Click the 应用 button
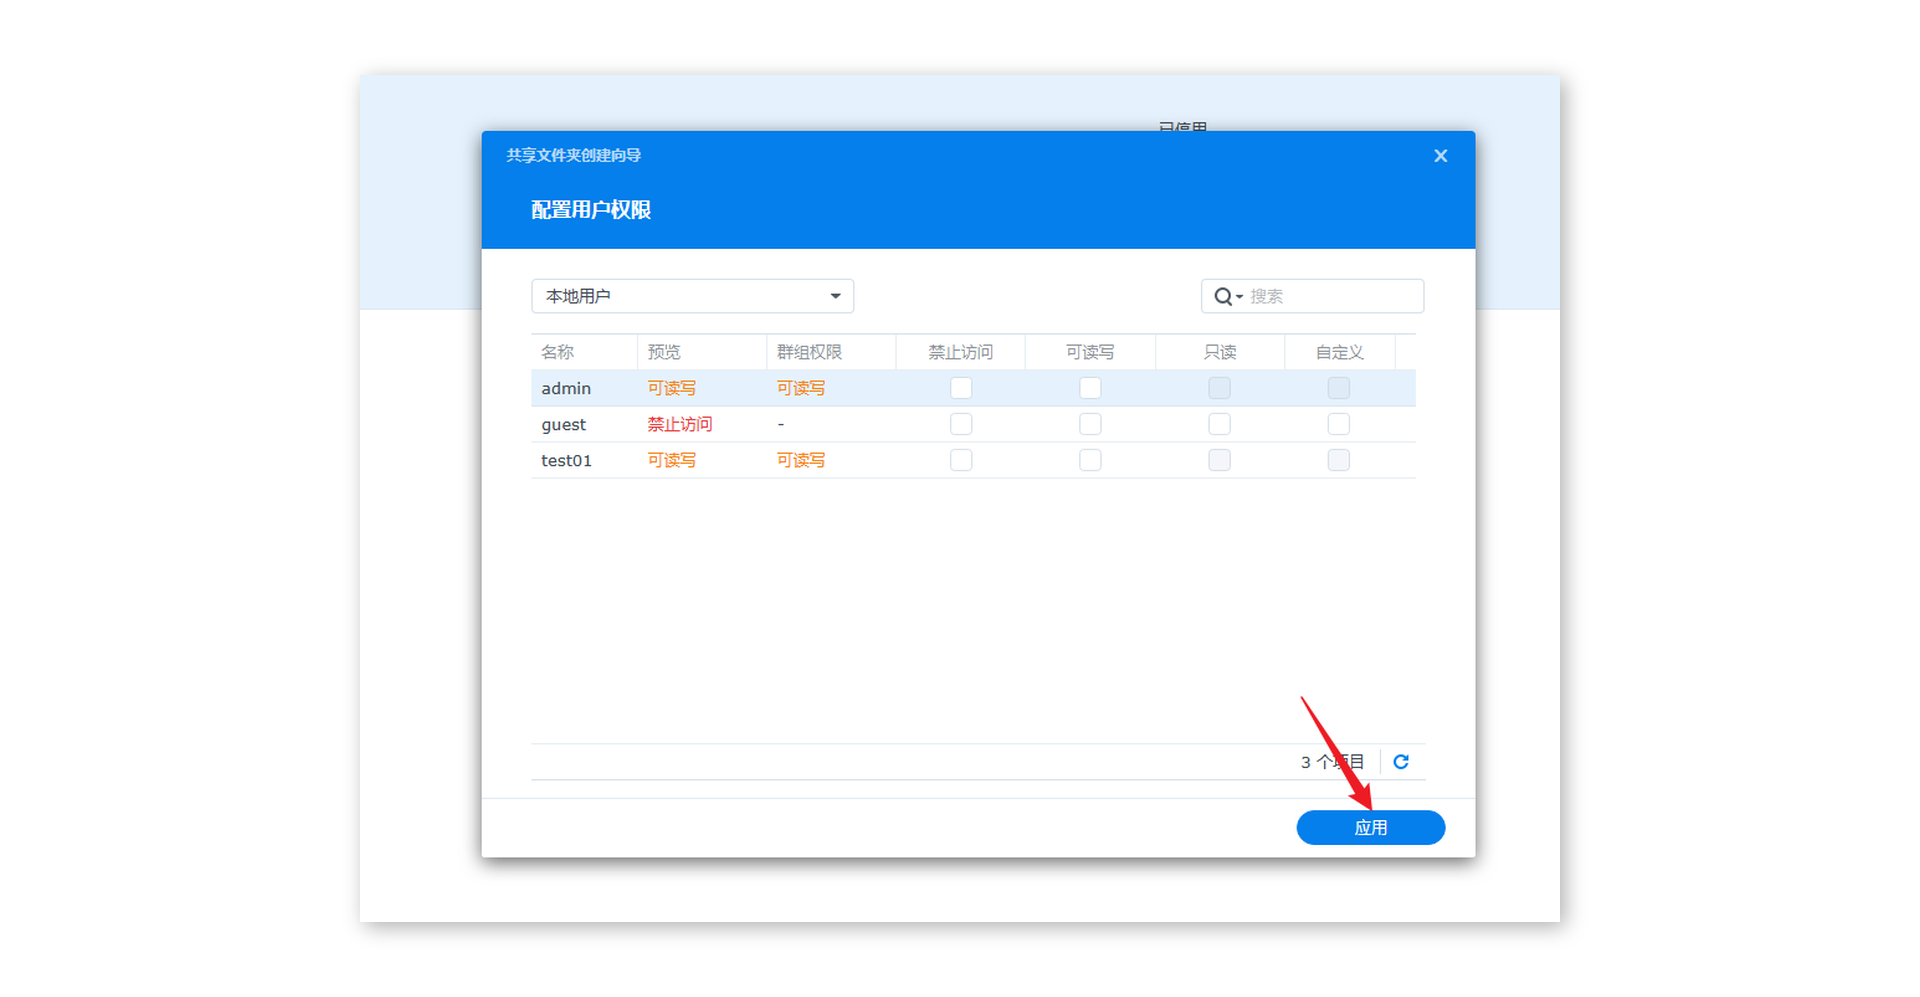This screenshot has height=997, width=1920. pos(1370,828)
